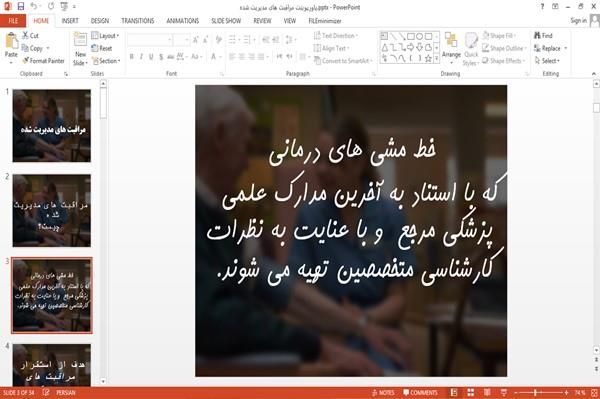Select the star shape in Drawing gallery
The width and height of the screenshot is (600, 399).
[428, 58]
